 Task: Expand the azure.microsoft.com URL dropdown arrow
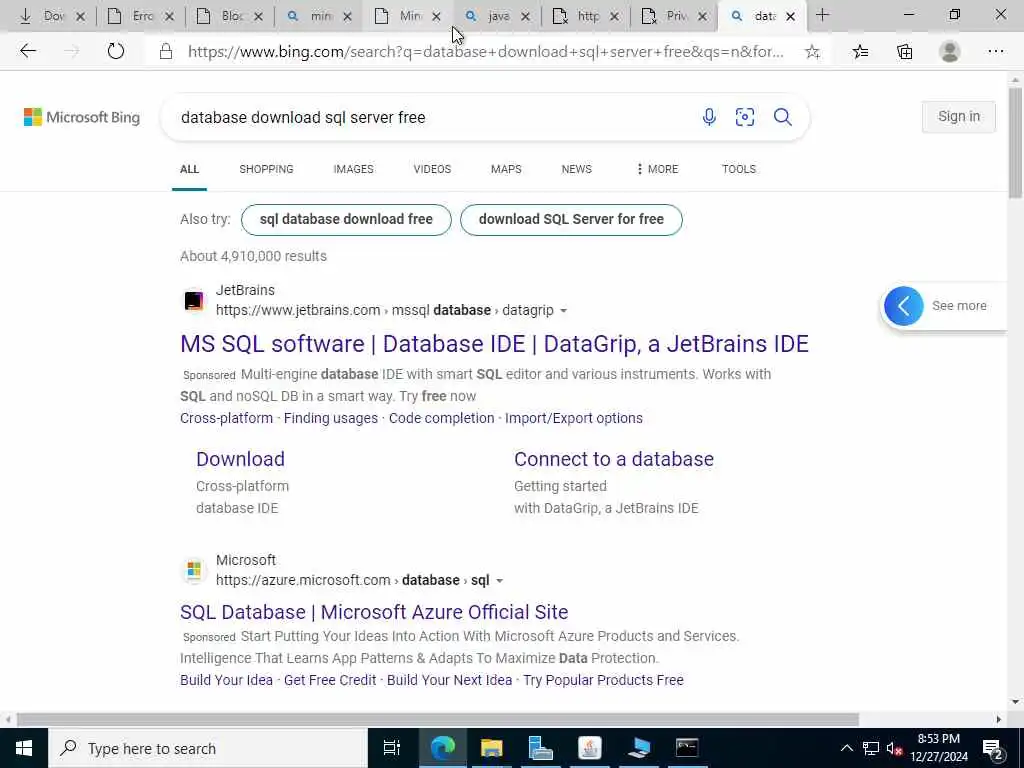(500, 581)
